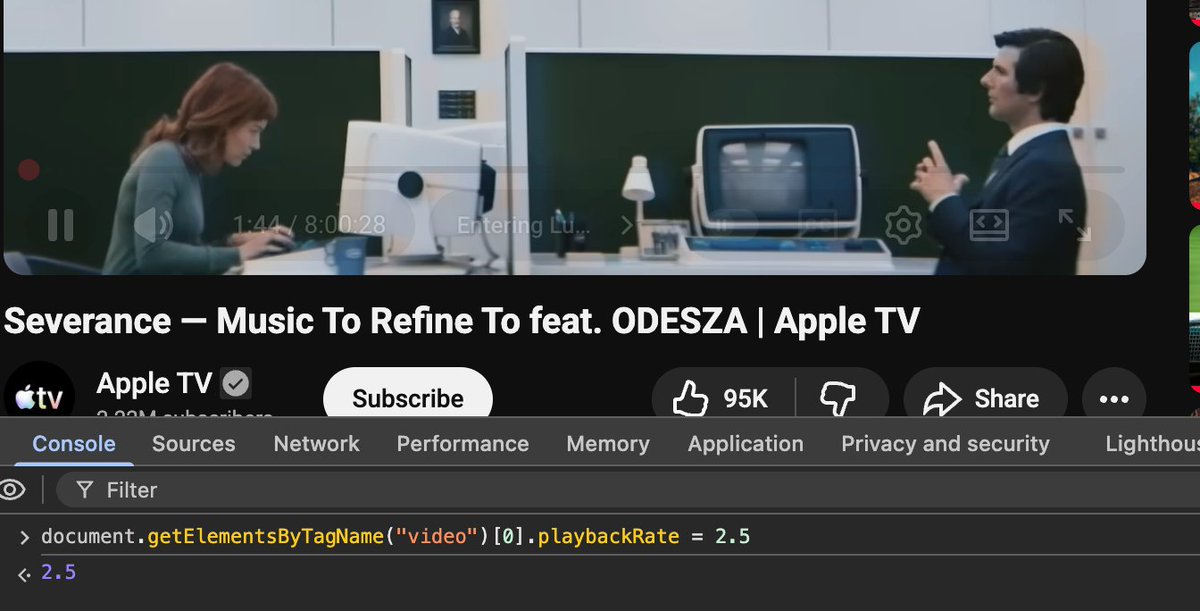
Task: Switch to the Application tab
Action: tap(746, 444)
